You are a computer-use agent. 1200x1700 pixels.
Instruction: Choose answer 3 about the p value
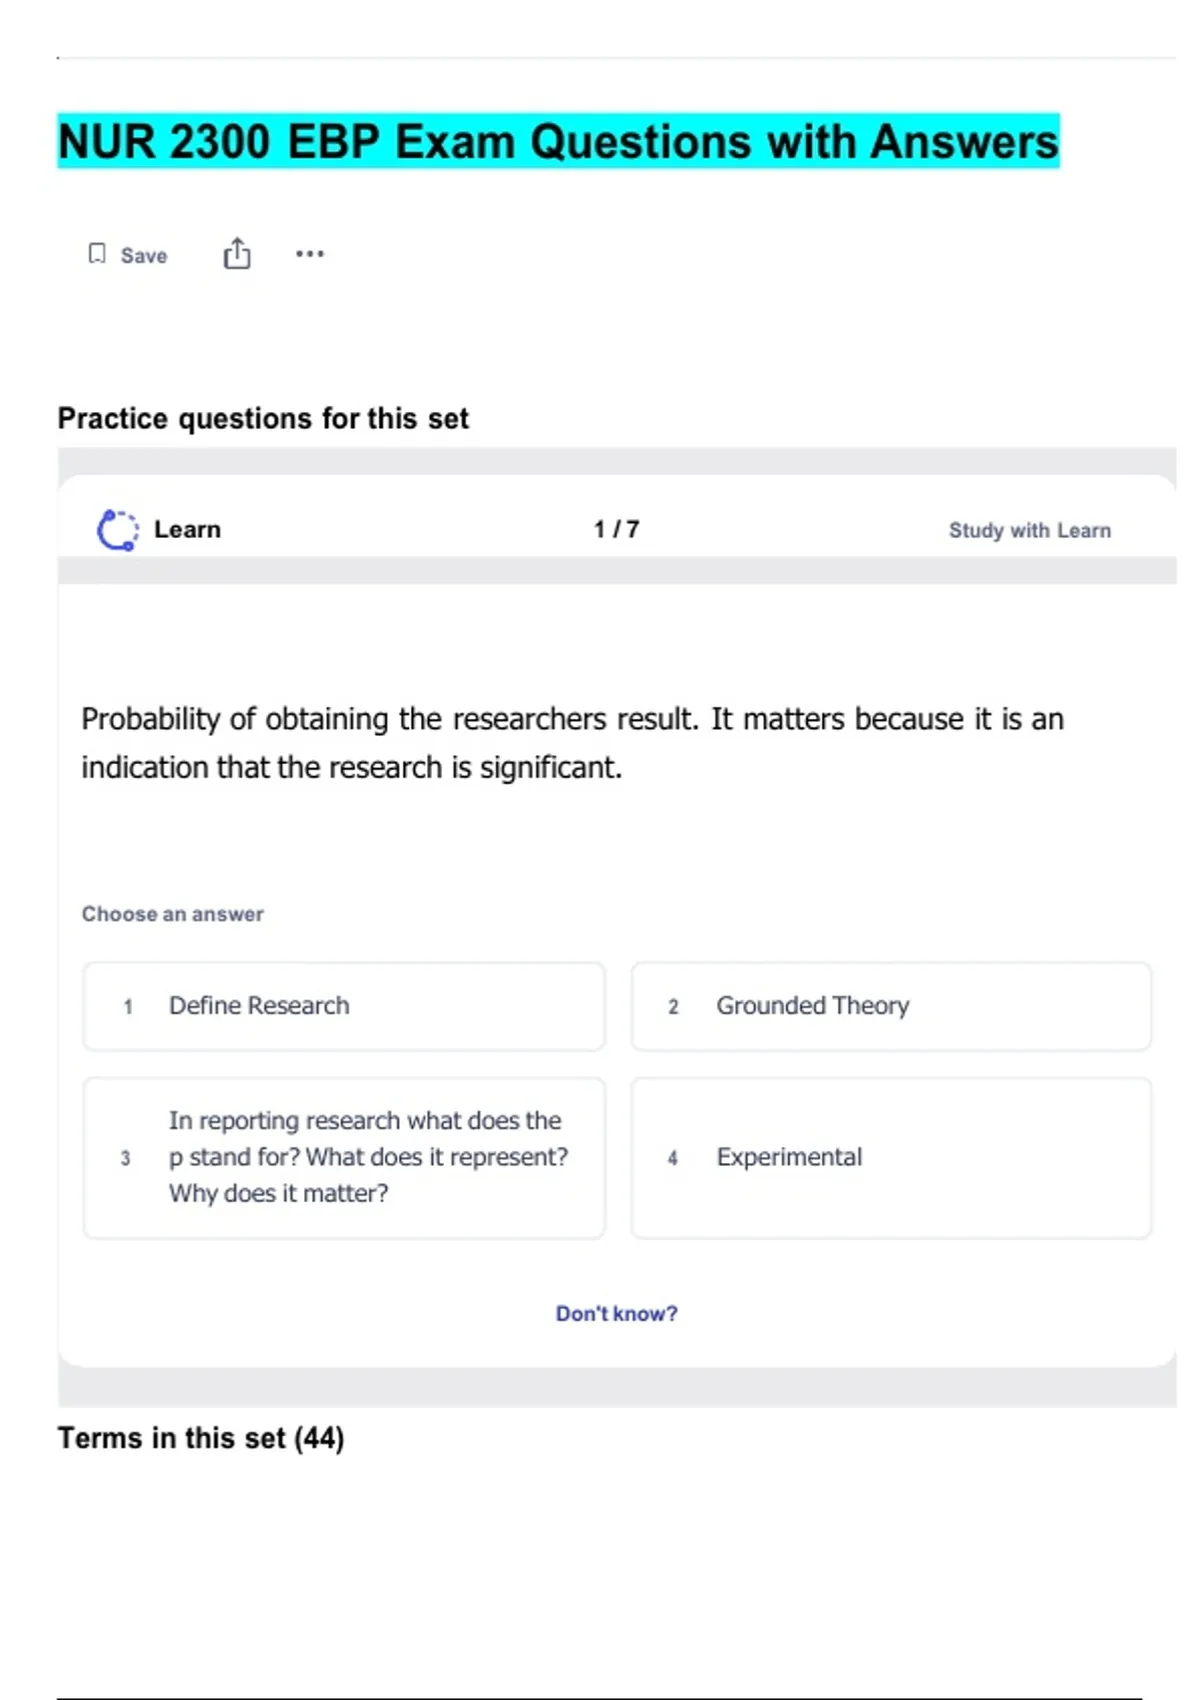pyautogui.click(x=343, y=1157)
